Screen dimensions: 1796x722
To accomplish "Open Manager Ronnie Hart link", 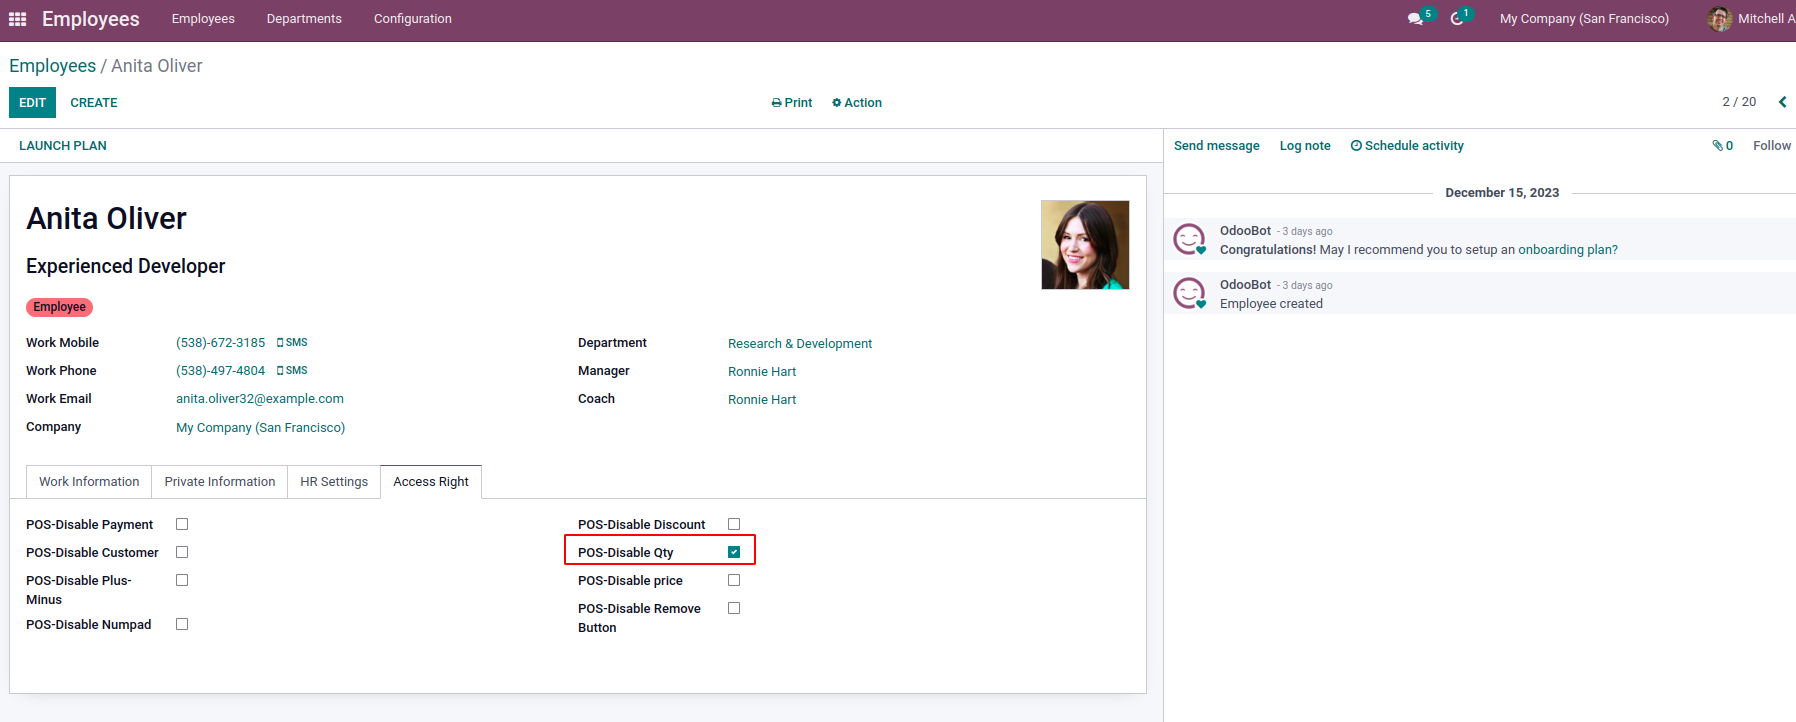I will 762,372.
